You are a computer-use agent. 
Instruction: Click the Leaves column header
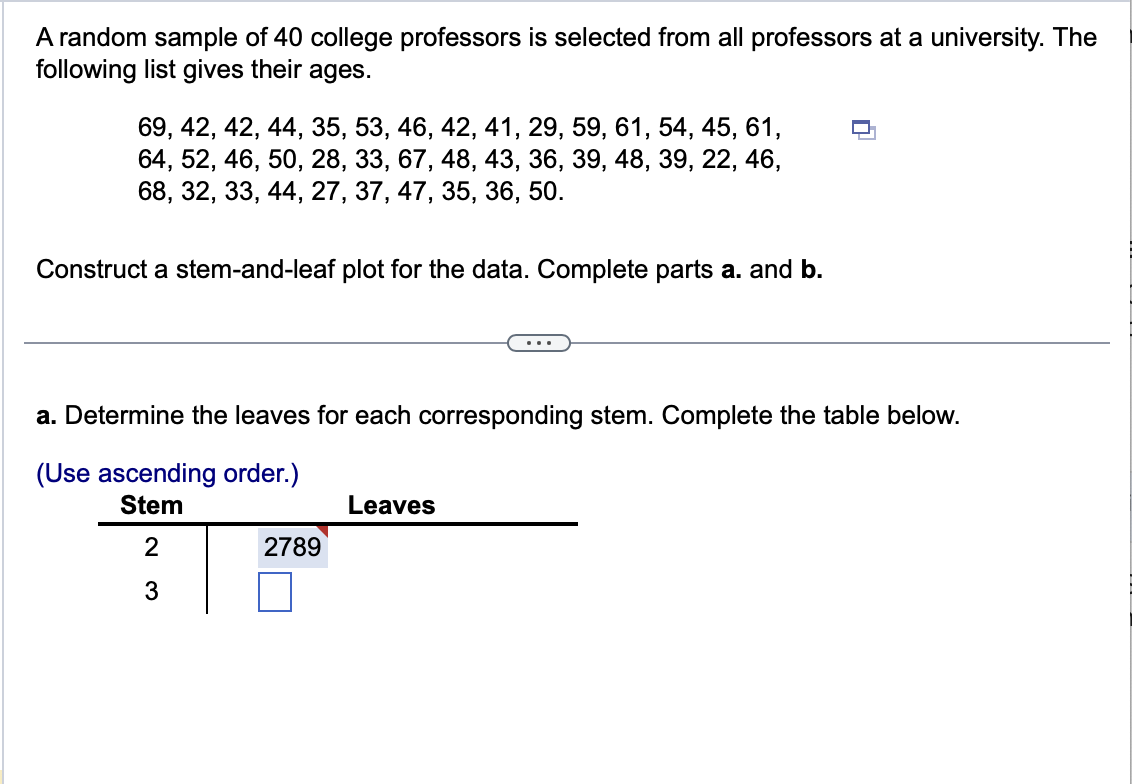(x=391, y=505)
